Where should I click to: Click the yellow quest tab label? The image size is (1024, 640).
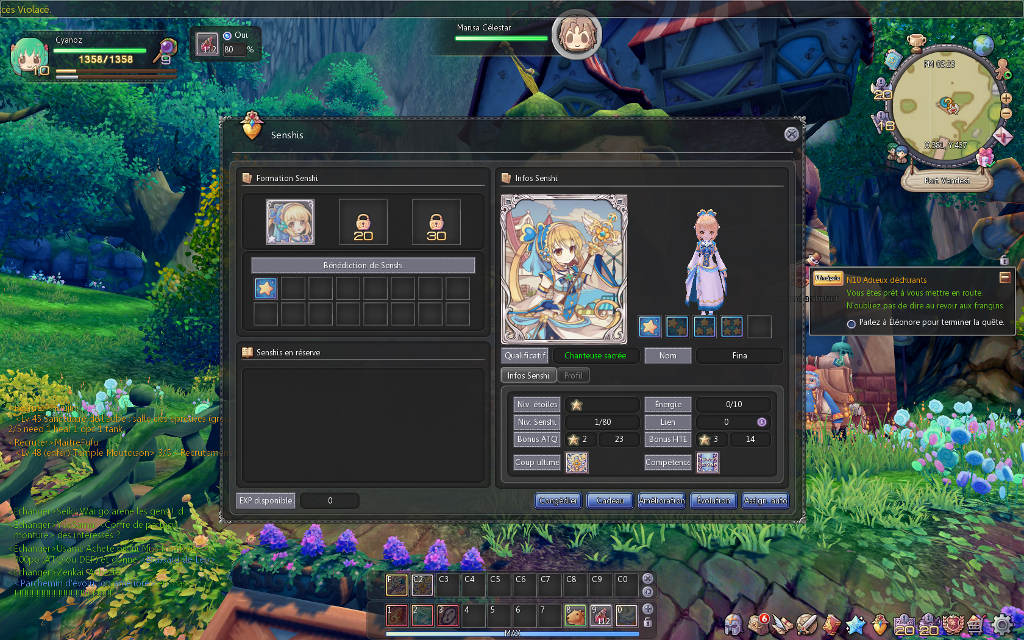pos(827,278)
